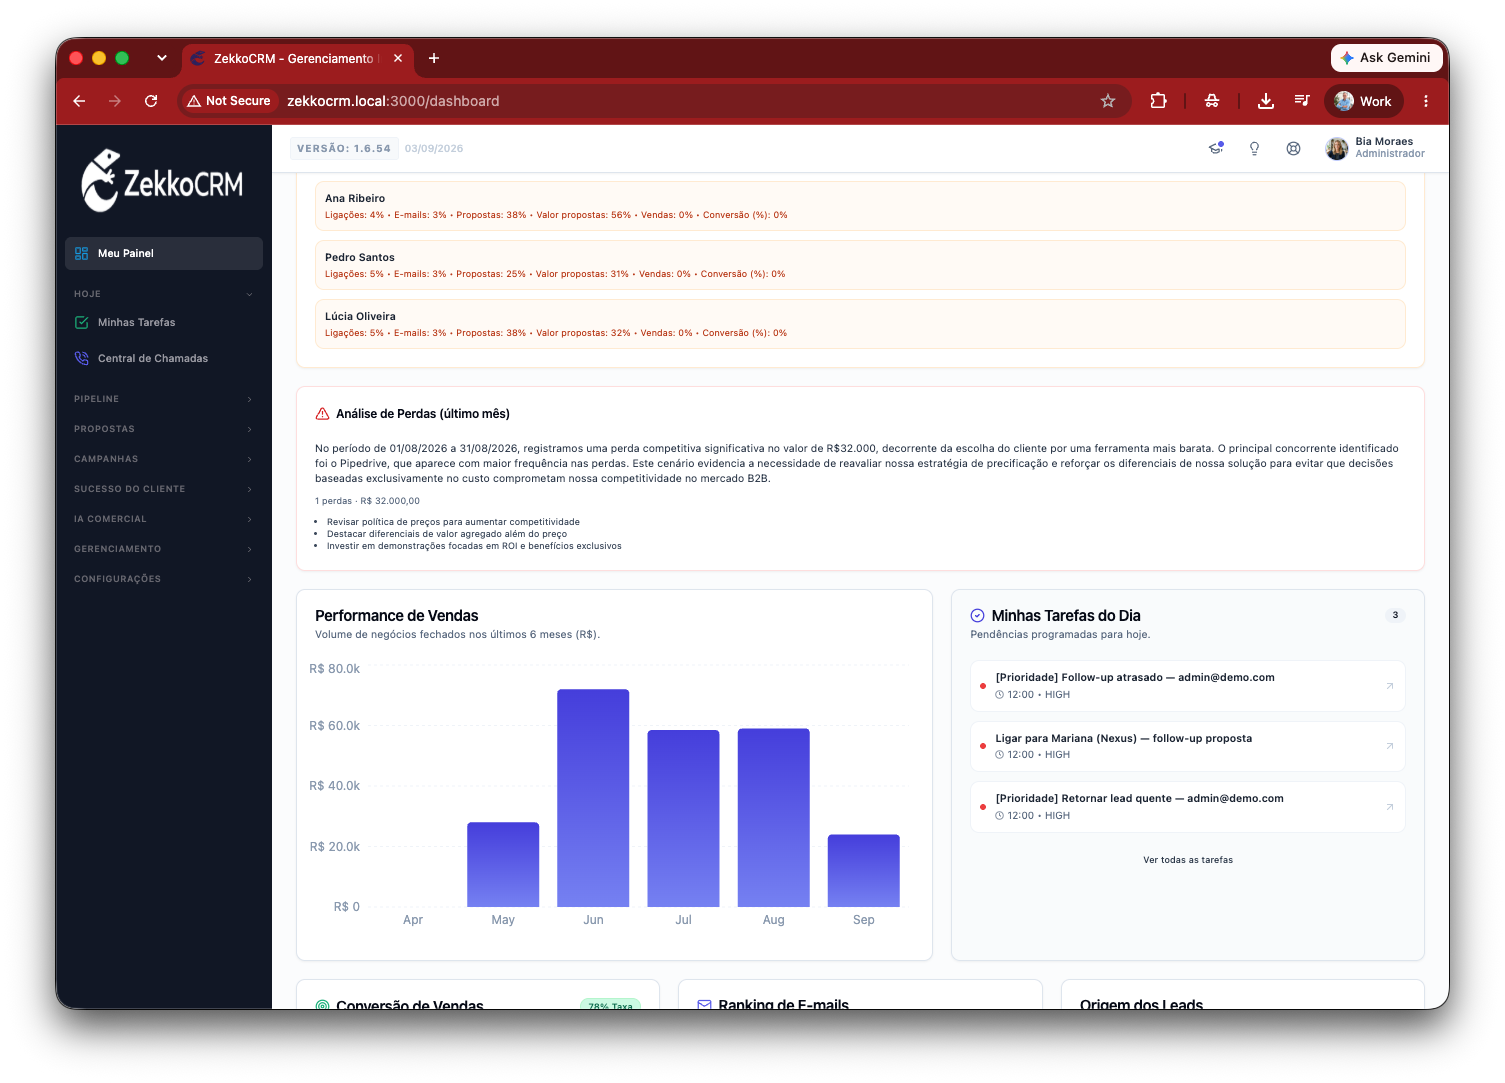Open Bia Moraes profile avatar

[1337, 148]
